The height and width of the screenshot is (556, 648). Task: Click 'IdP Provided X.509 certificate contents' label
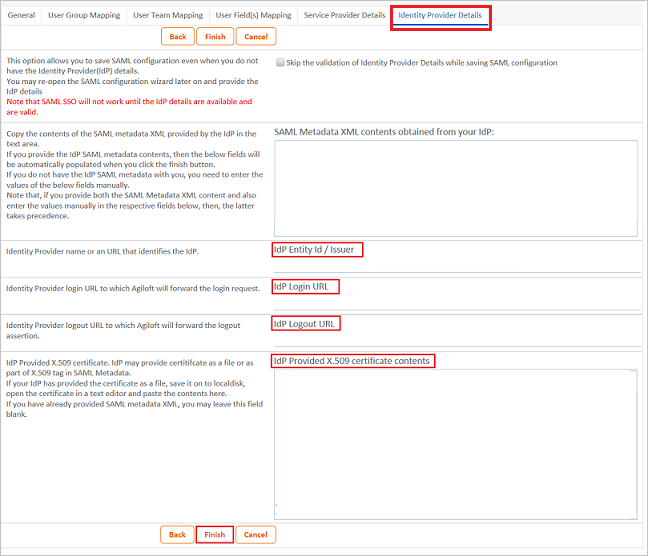coord(352,361)
